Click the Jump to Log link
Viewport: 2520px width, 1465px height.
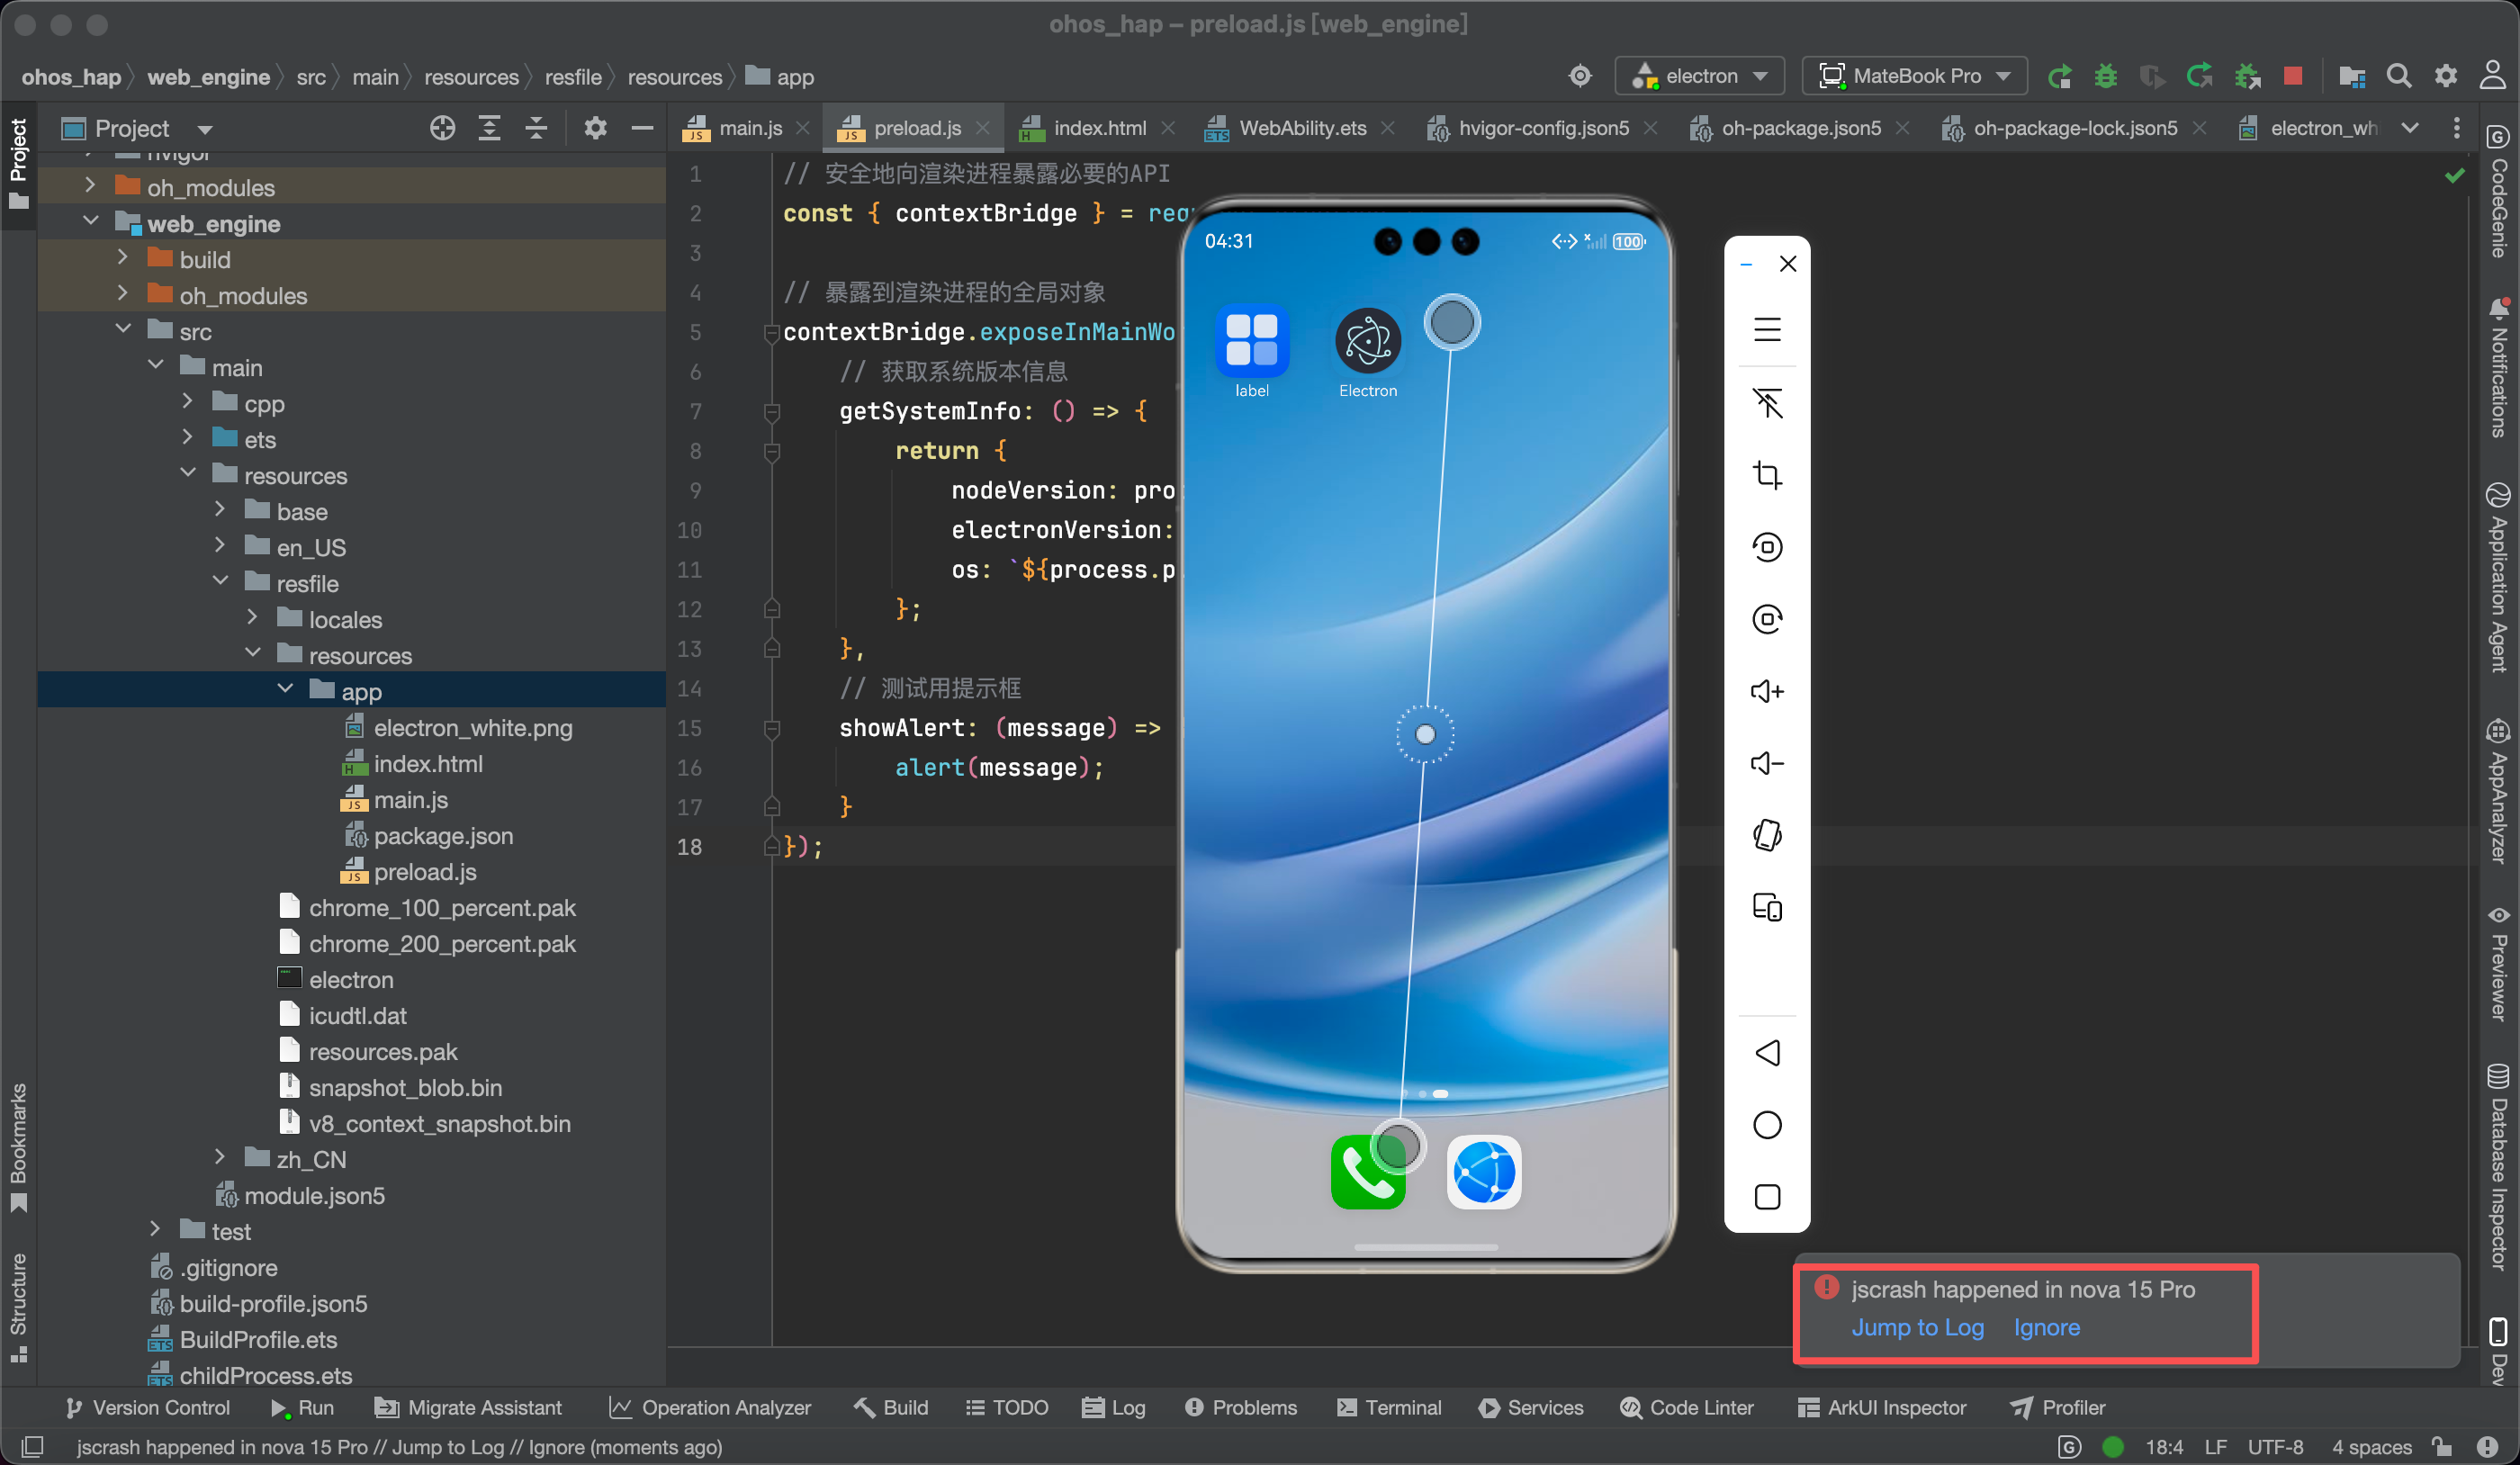[1916, 1327]
